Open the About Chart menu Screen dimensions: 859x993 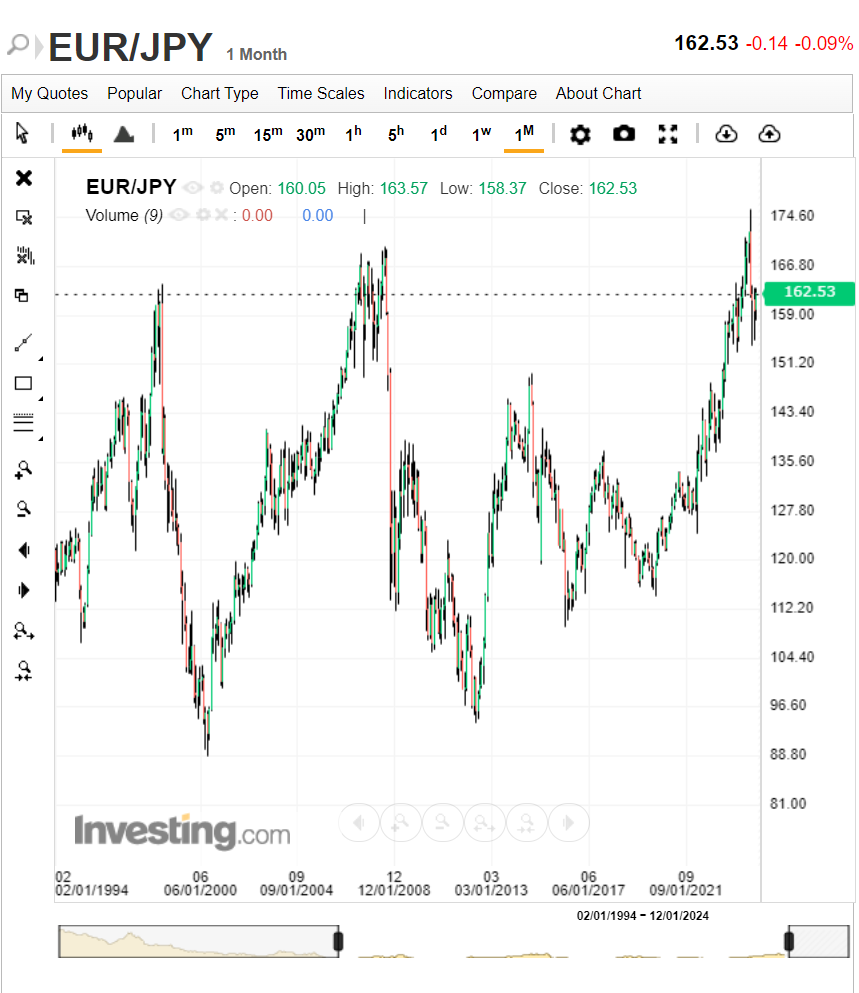click(598, 94)
